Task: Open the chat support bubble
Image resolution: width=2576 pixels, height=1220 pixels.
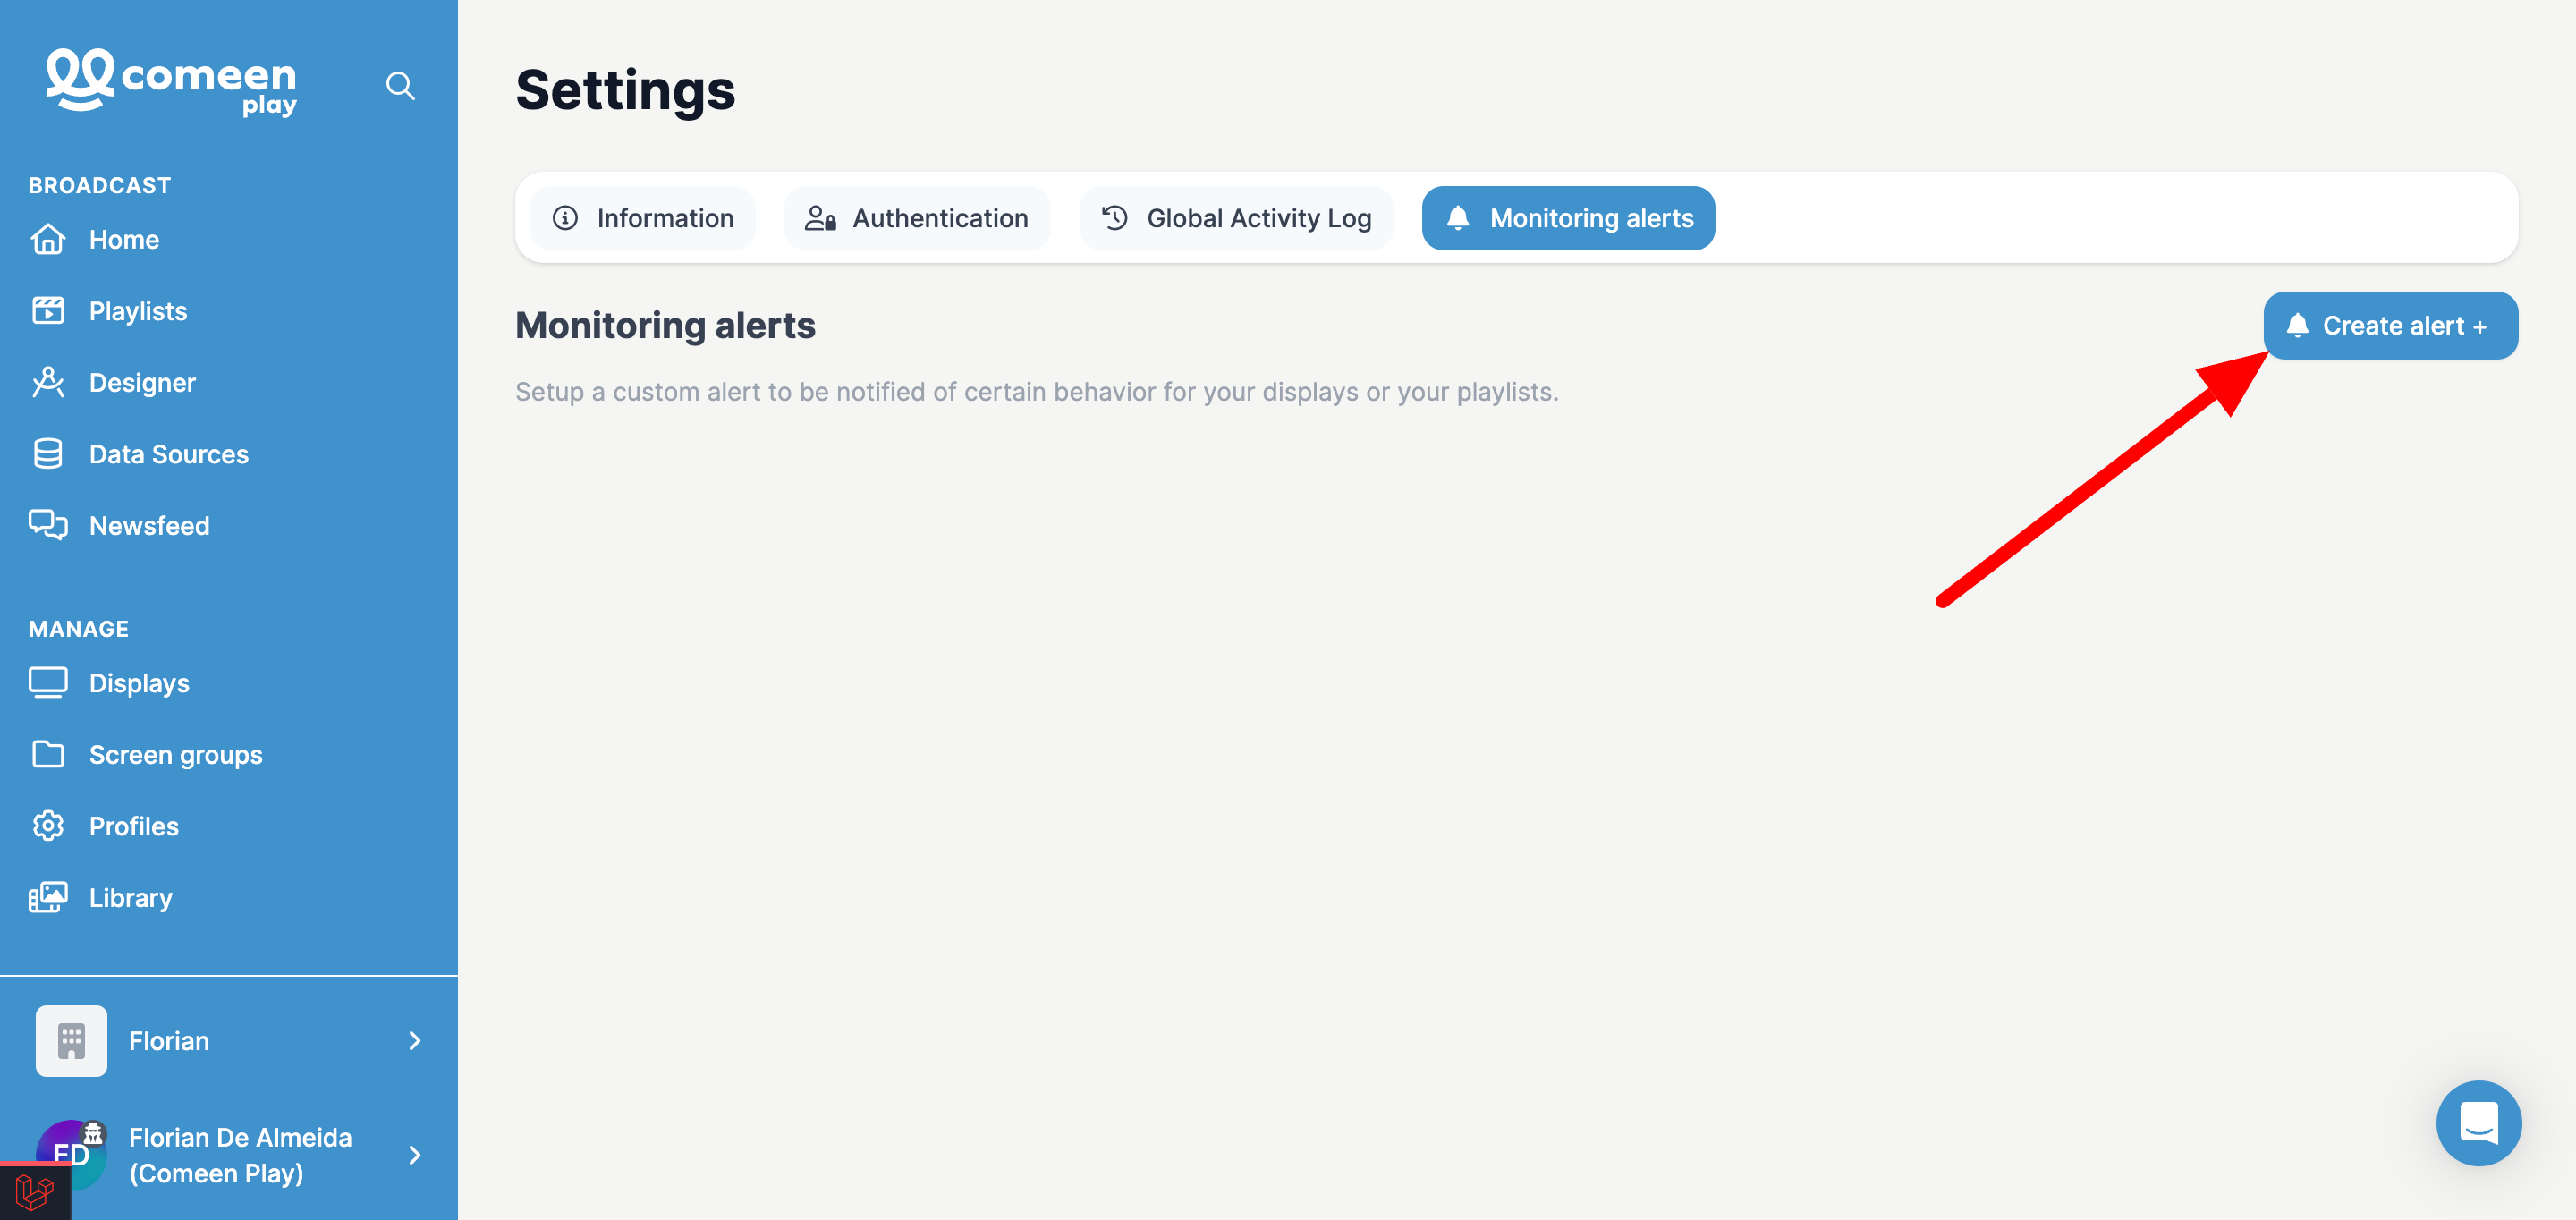Action: click(x=2479, y=1123)
